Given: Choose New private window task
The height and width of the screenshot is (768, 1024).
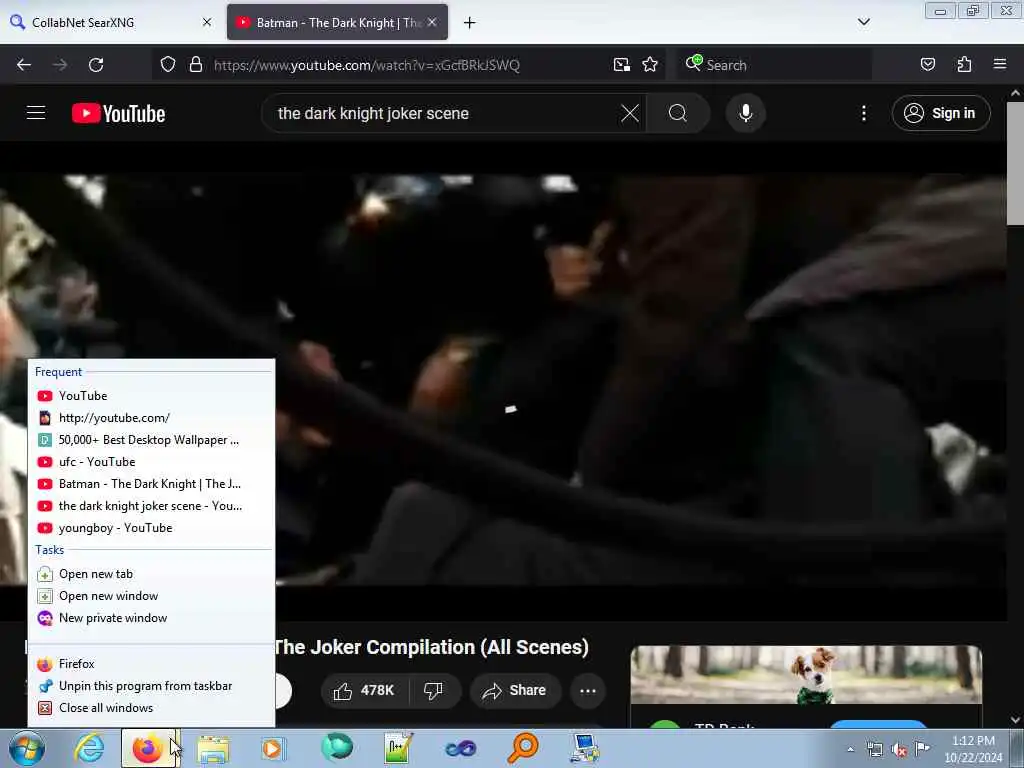Looking at the screenshot, I should tap(153, 618).
